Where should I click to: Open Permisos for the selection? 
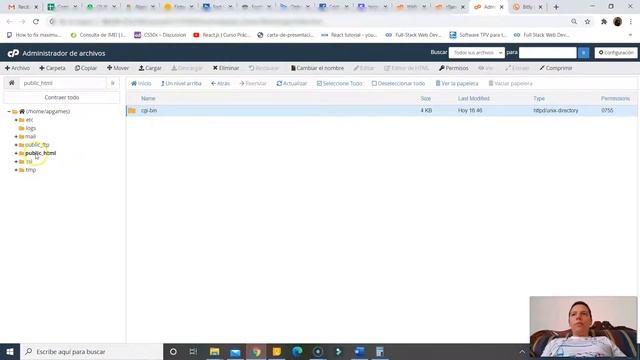coord(453,68)
